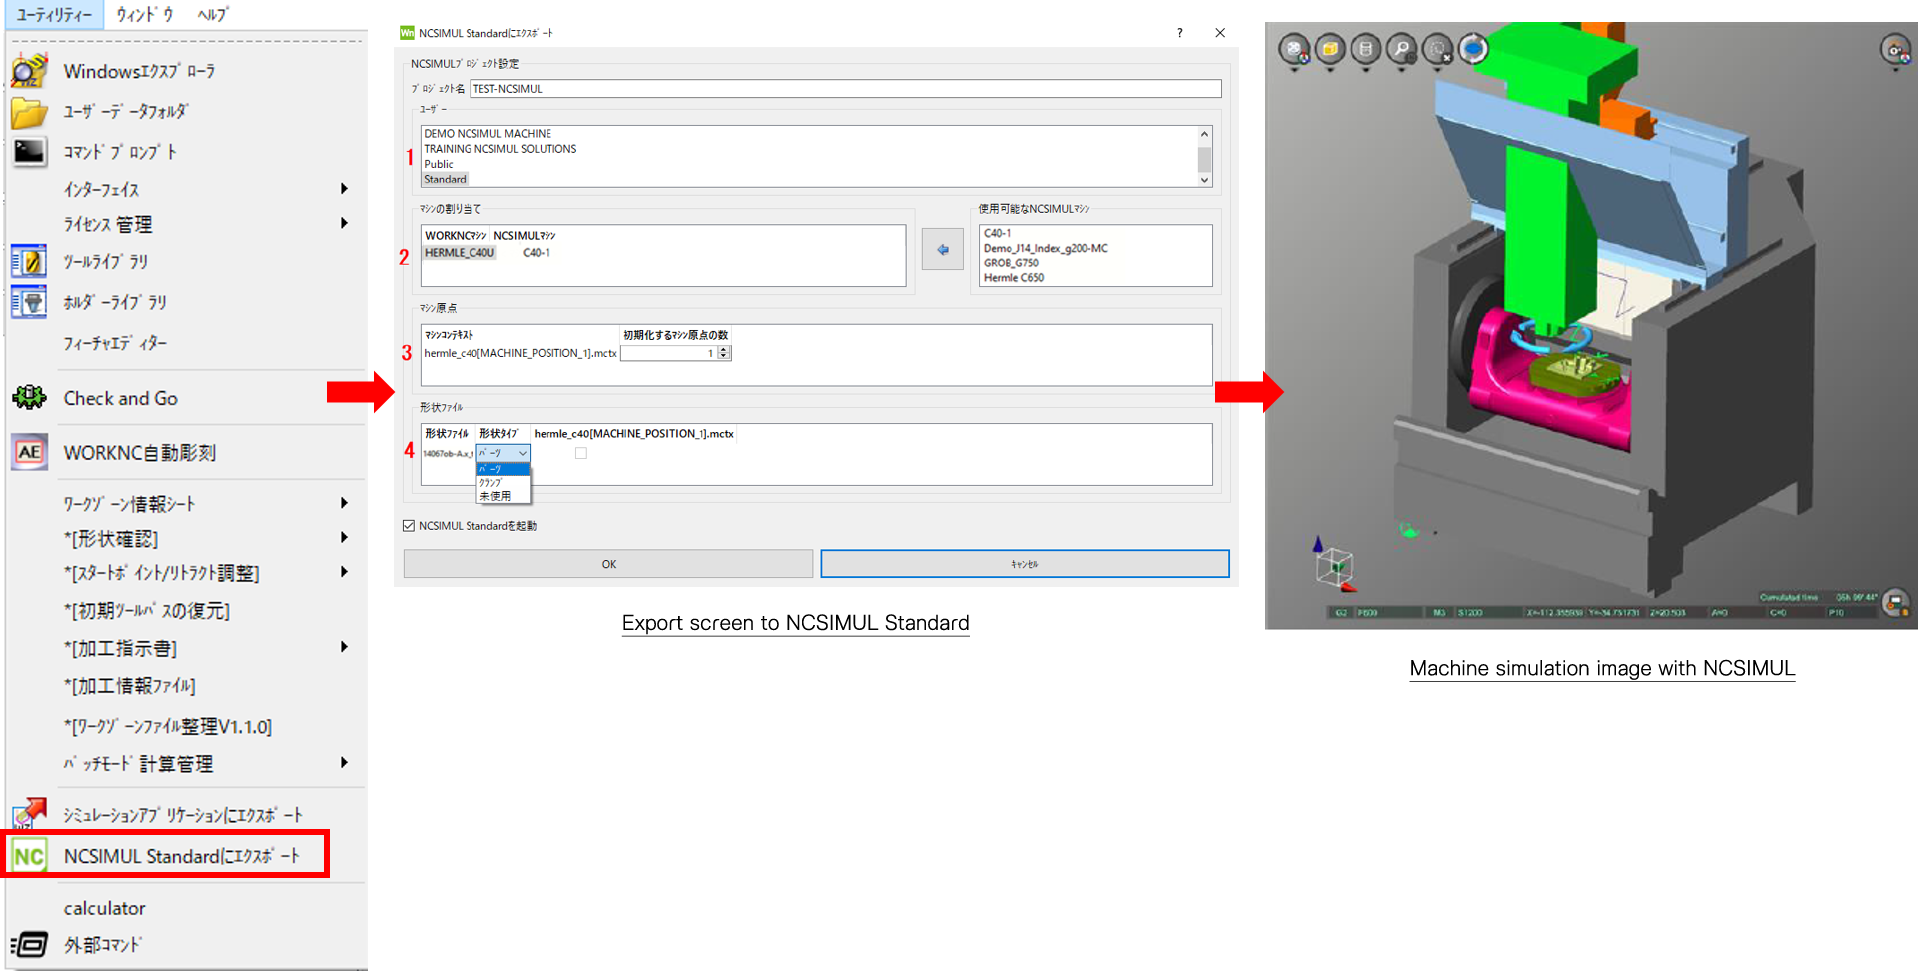Expand the インターフェイス submenu arrow
The width and height of the screenshot is (1918, 971).
344,189
